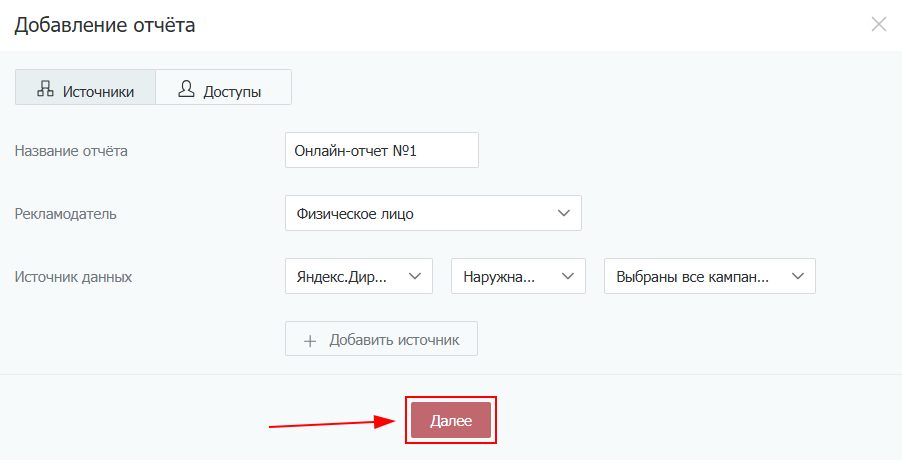Click the Рекламодатель field label
Screen dimensions: 902x460
pos(65,213)
